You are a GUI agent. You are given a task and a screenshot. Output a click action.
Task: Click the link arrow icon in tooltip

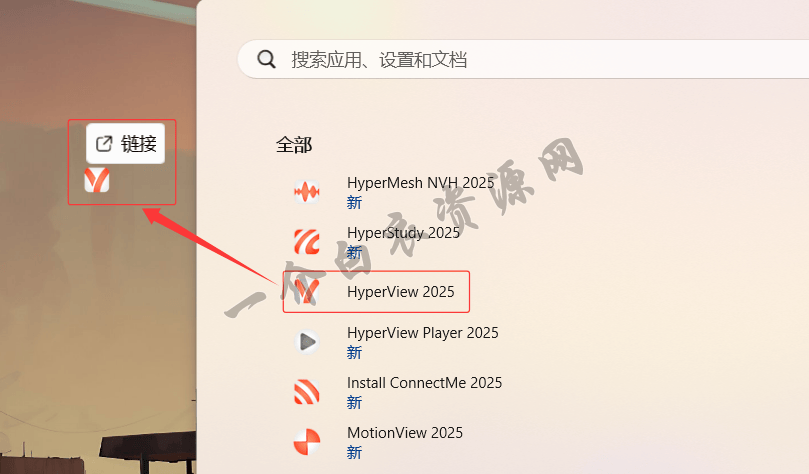coord(104,143)
